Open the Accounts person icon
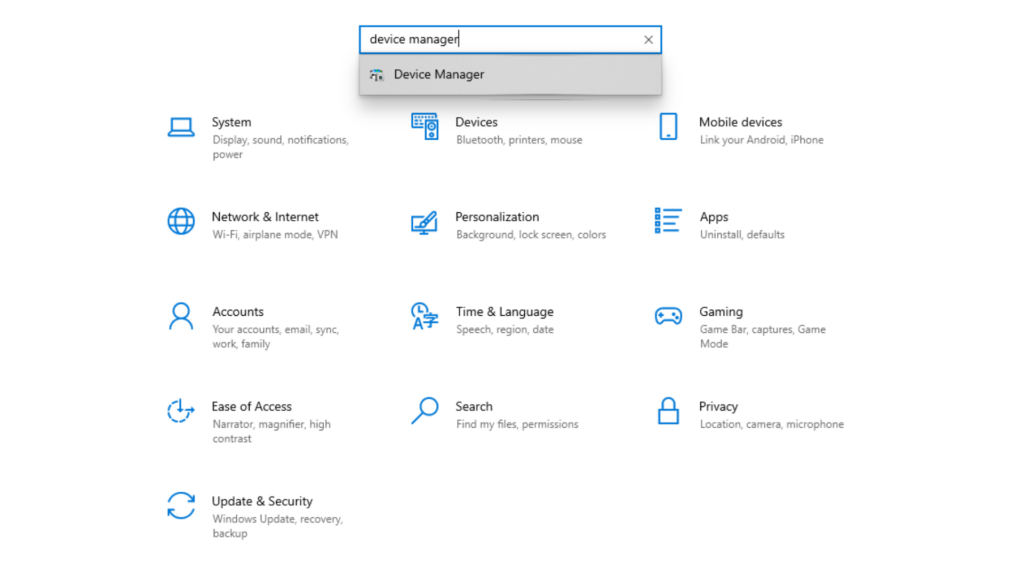 click(x=181, y=316)
